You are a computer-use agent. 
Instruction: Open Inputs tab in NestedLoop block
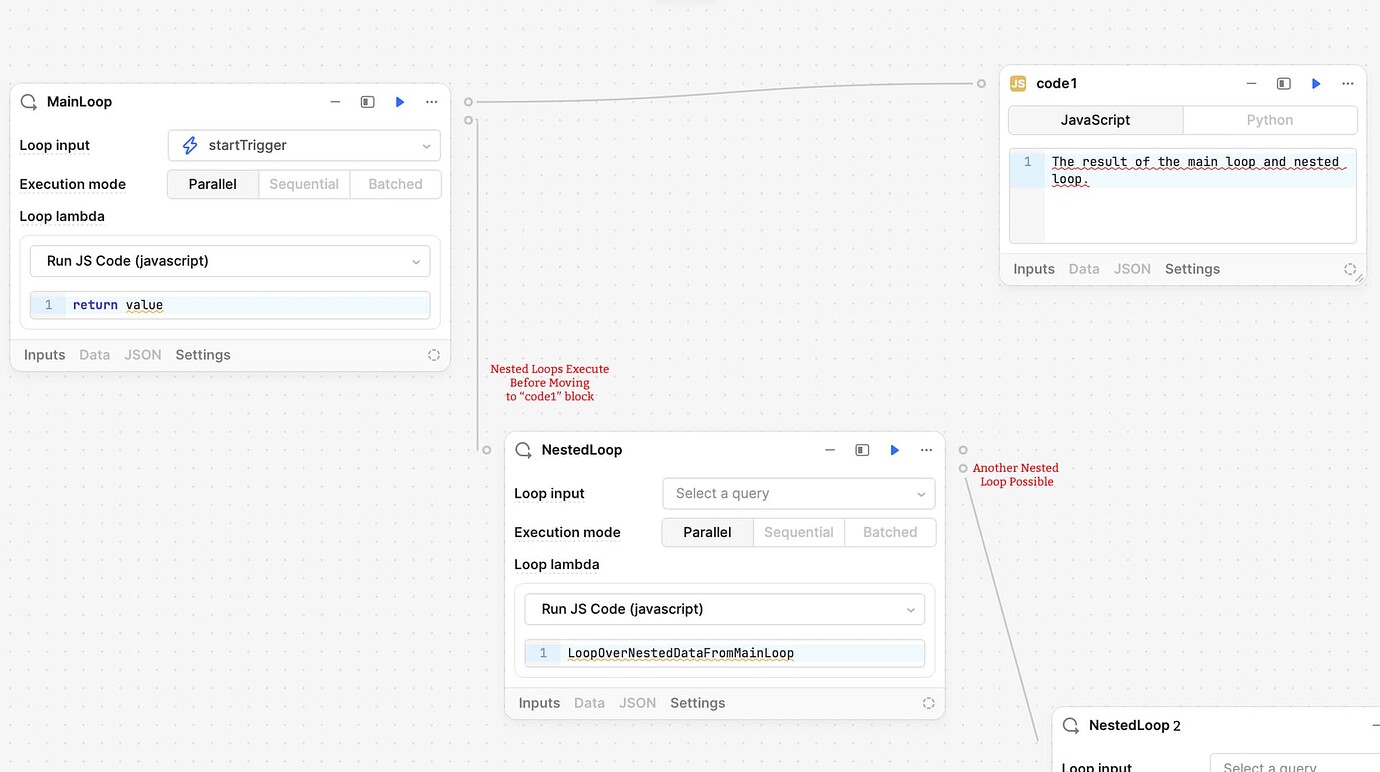540,703
